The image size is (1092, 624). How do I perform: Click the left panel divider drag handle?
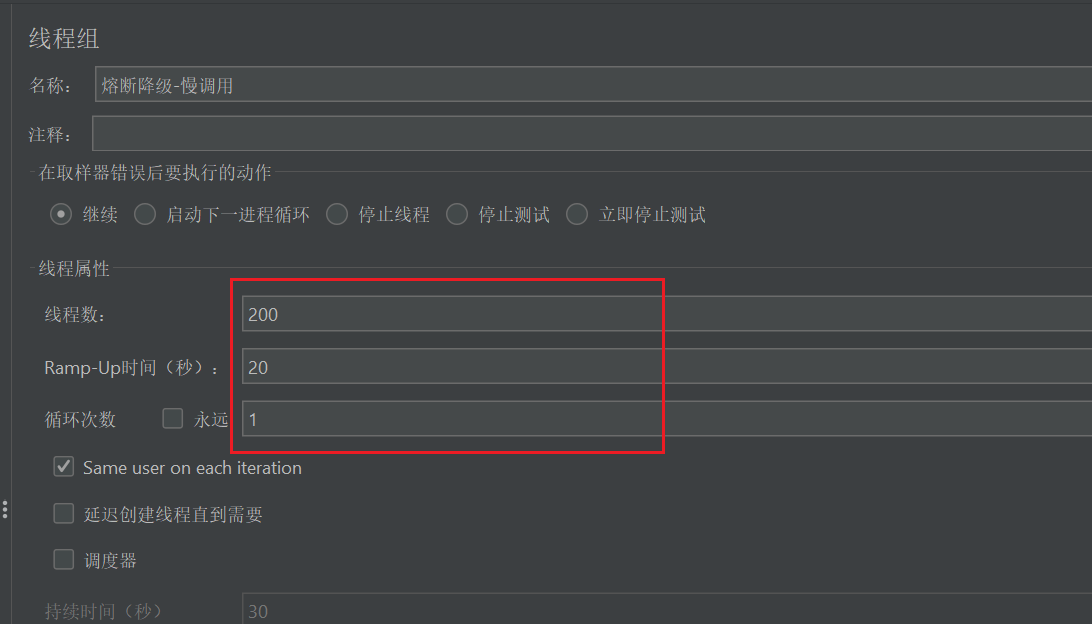[x=5, y=510]
